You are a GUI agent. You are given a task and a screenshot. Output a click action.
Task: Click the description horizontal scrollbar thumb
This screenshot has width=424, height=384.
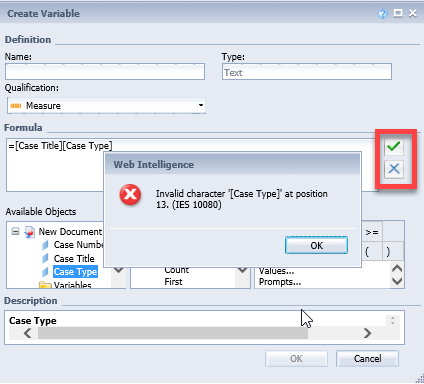(x=173, y=333)
